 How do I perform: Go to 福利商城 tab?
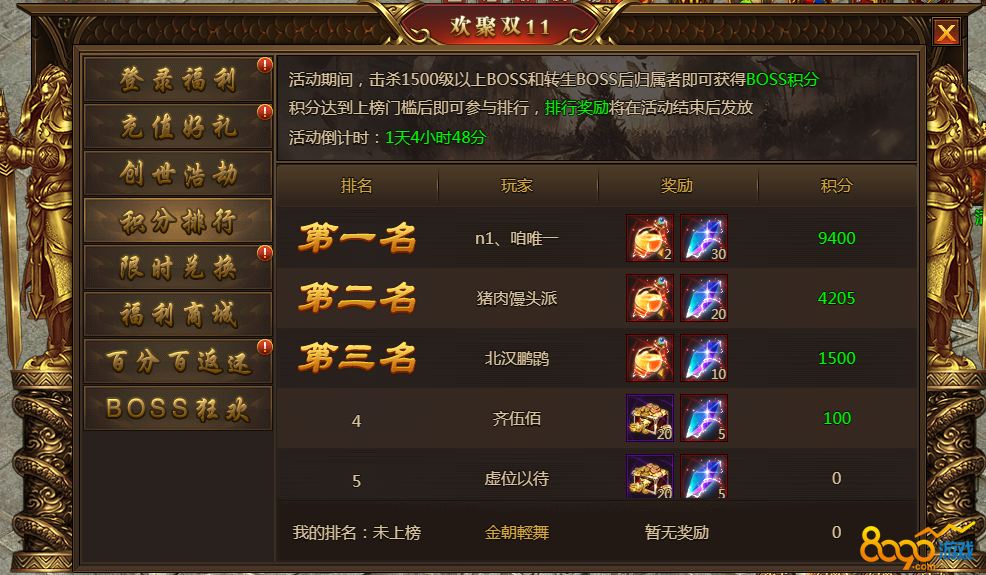click(x=178, y=314)
